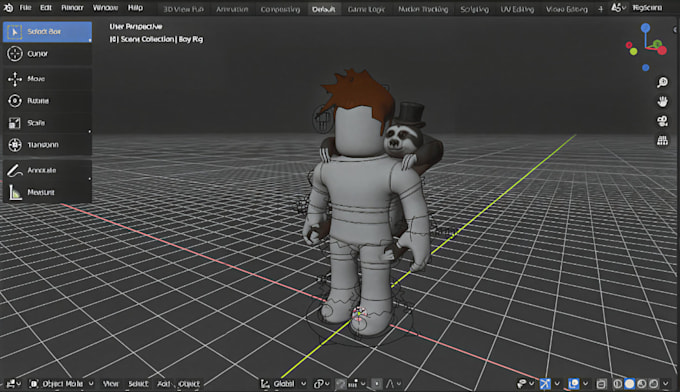Open the Help menu
Image resolution: width=680 pixels, height=392 pixels.
(135, 8)
